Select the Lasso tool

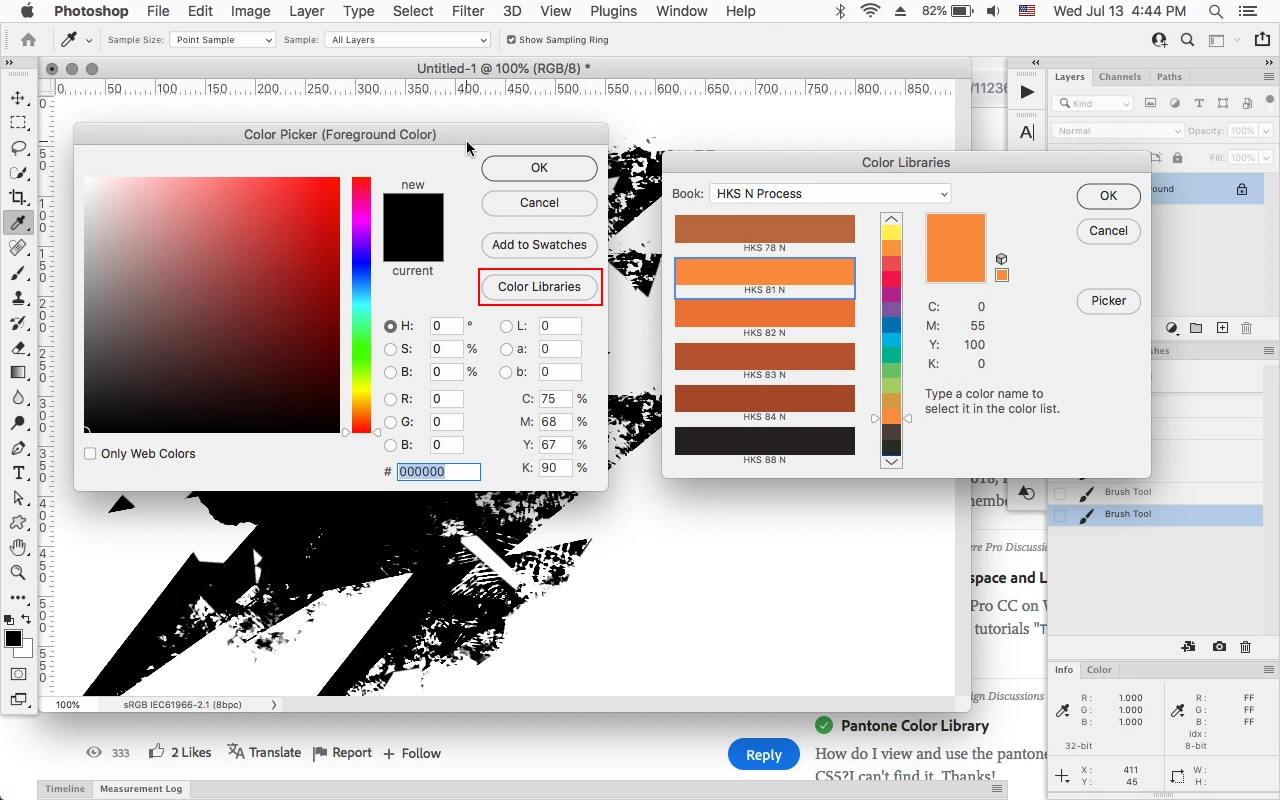pyautogui.click(x=18, y=148)
